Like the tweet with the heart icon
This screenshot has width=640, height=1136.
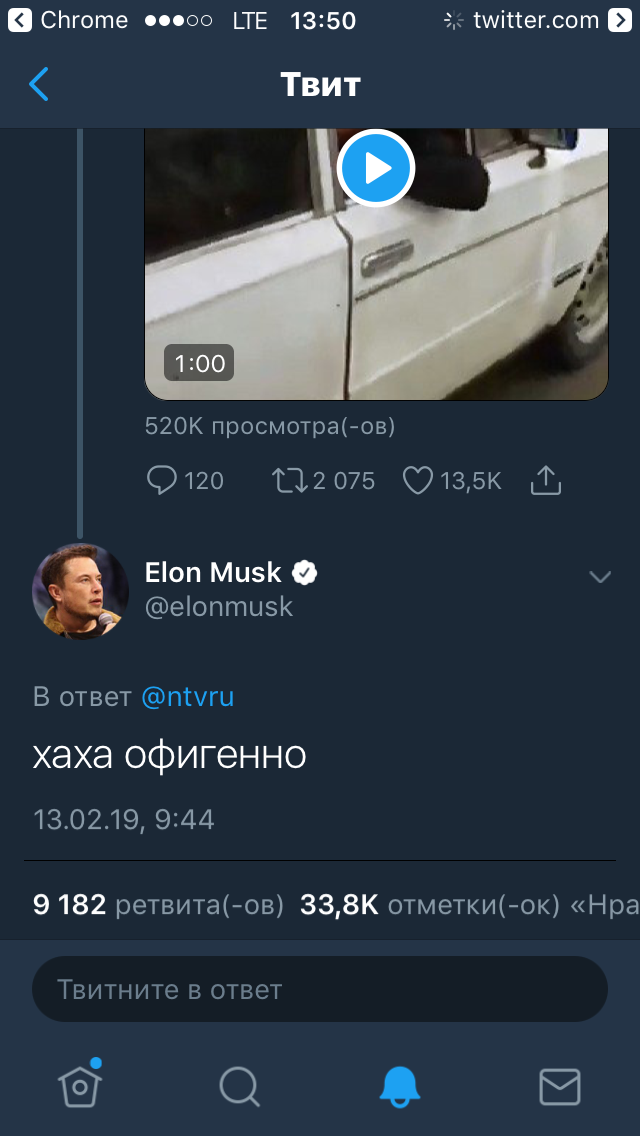click(x=417, y=481)
